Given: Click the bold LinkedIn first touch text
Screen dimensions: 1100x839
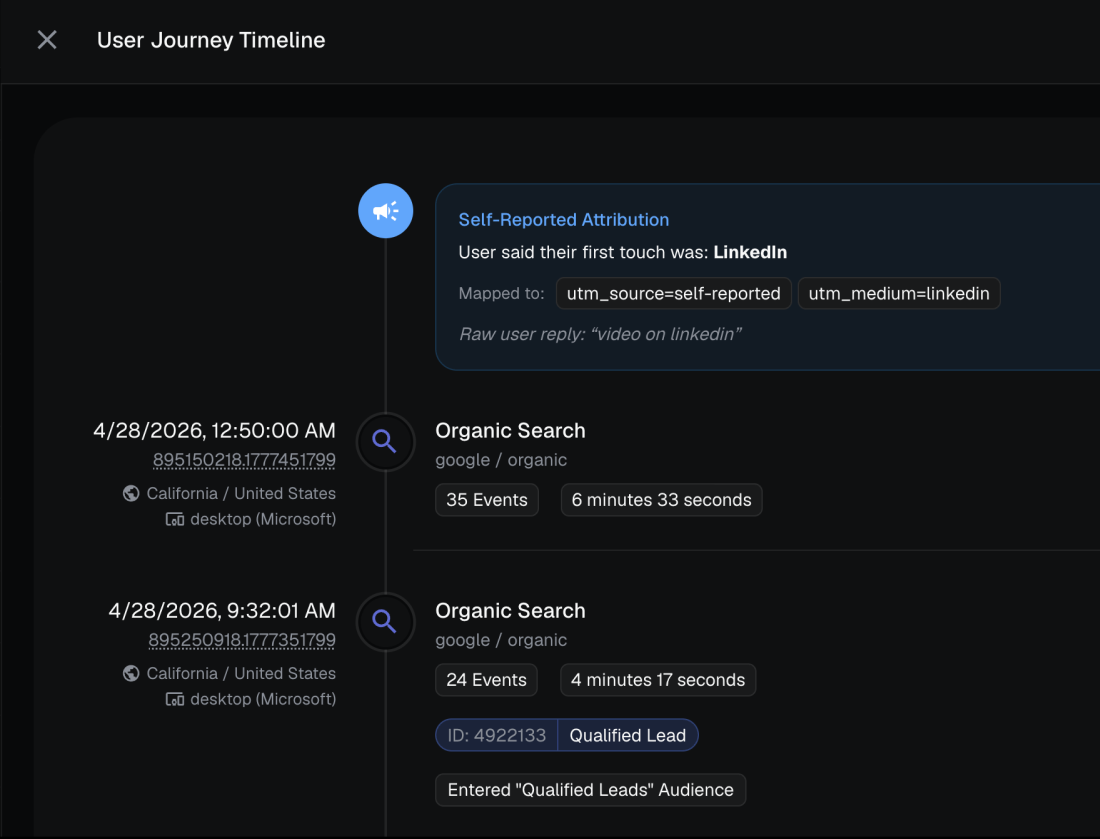Looking at the screenshot, I should pos(750,253).
